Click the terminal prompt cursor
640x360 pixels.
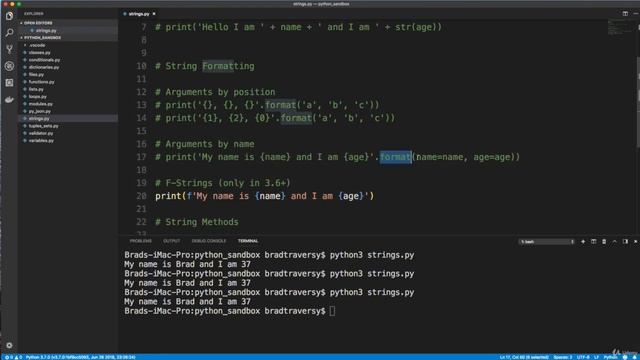click(x=332, y=311)
